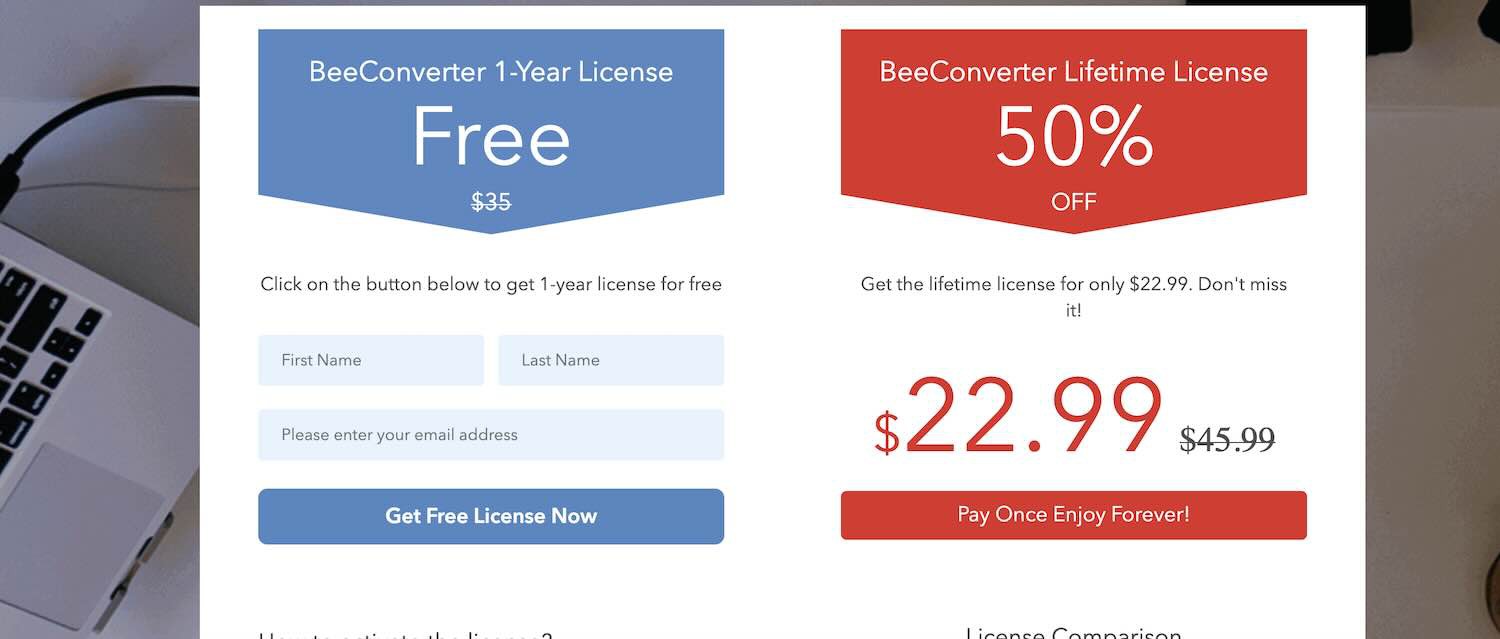The image size is (1500, 639).
Task: Click the crossed-out $35 price
Action: (x=491, y=202)
